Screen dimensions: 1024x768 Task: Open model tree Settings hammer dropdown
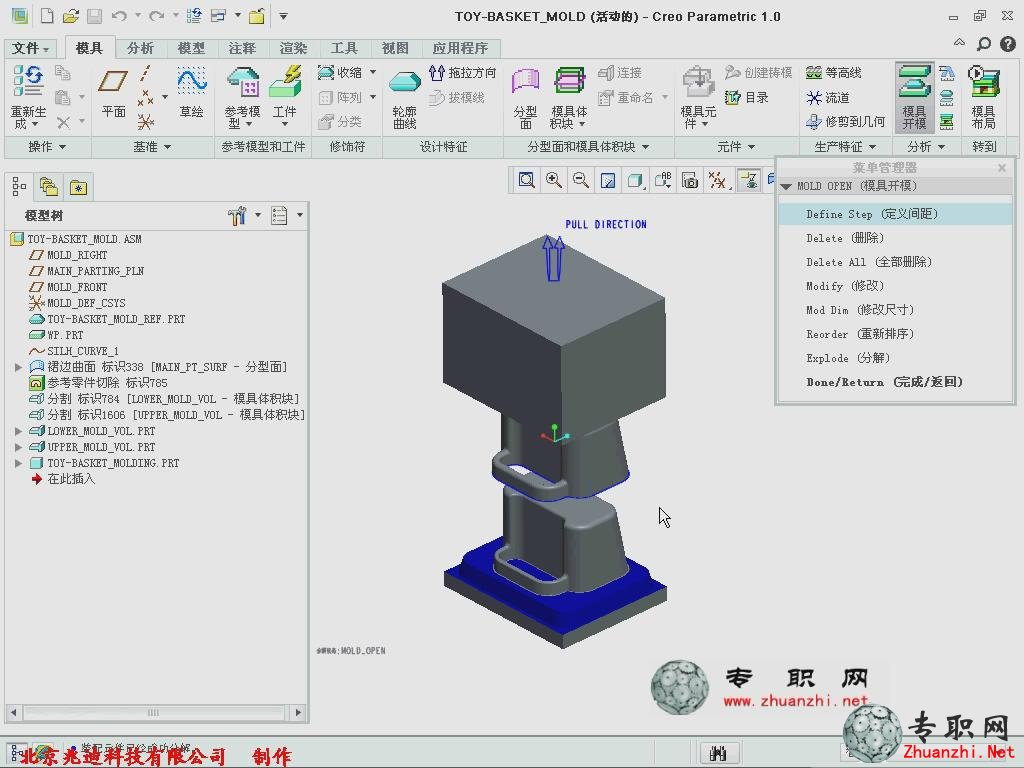coord(245,215)
